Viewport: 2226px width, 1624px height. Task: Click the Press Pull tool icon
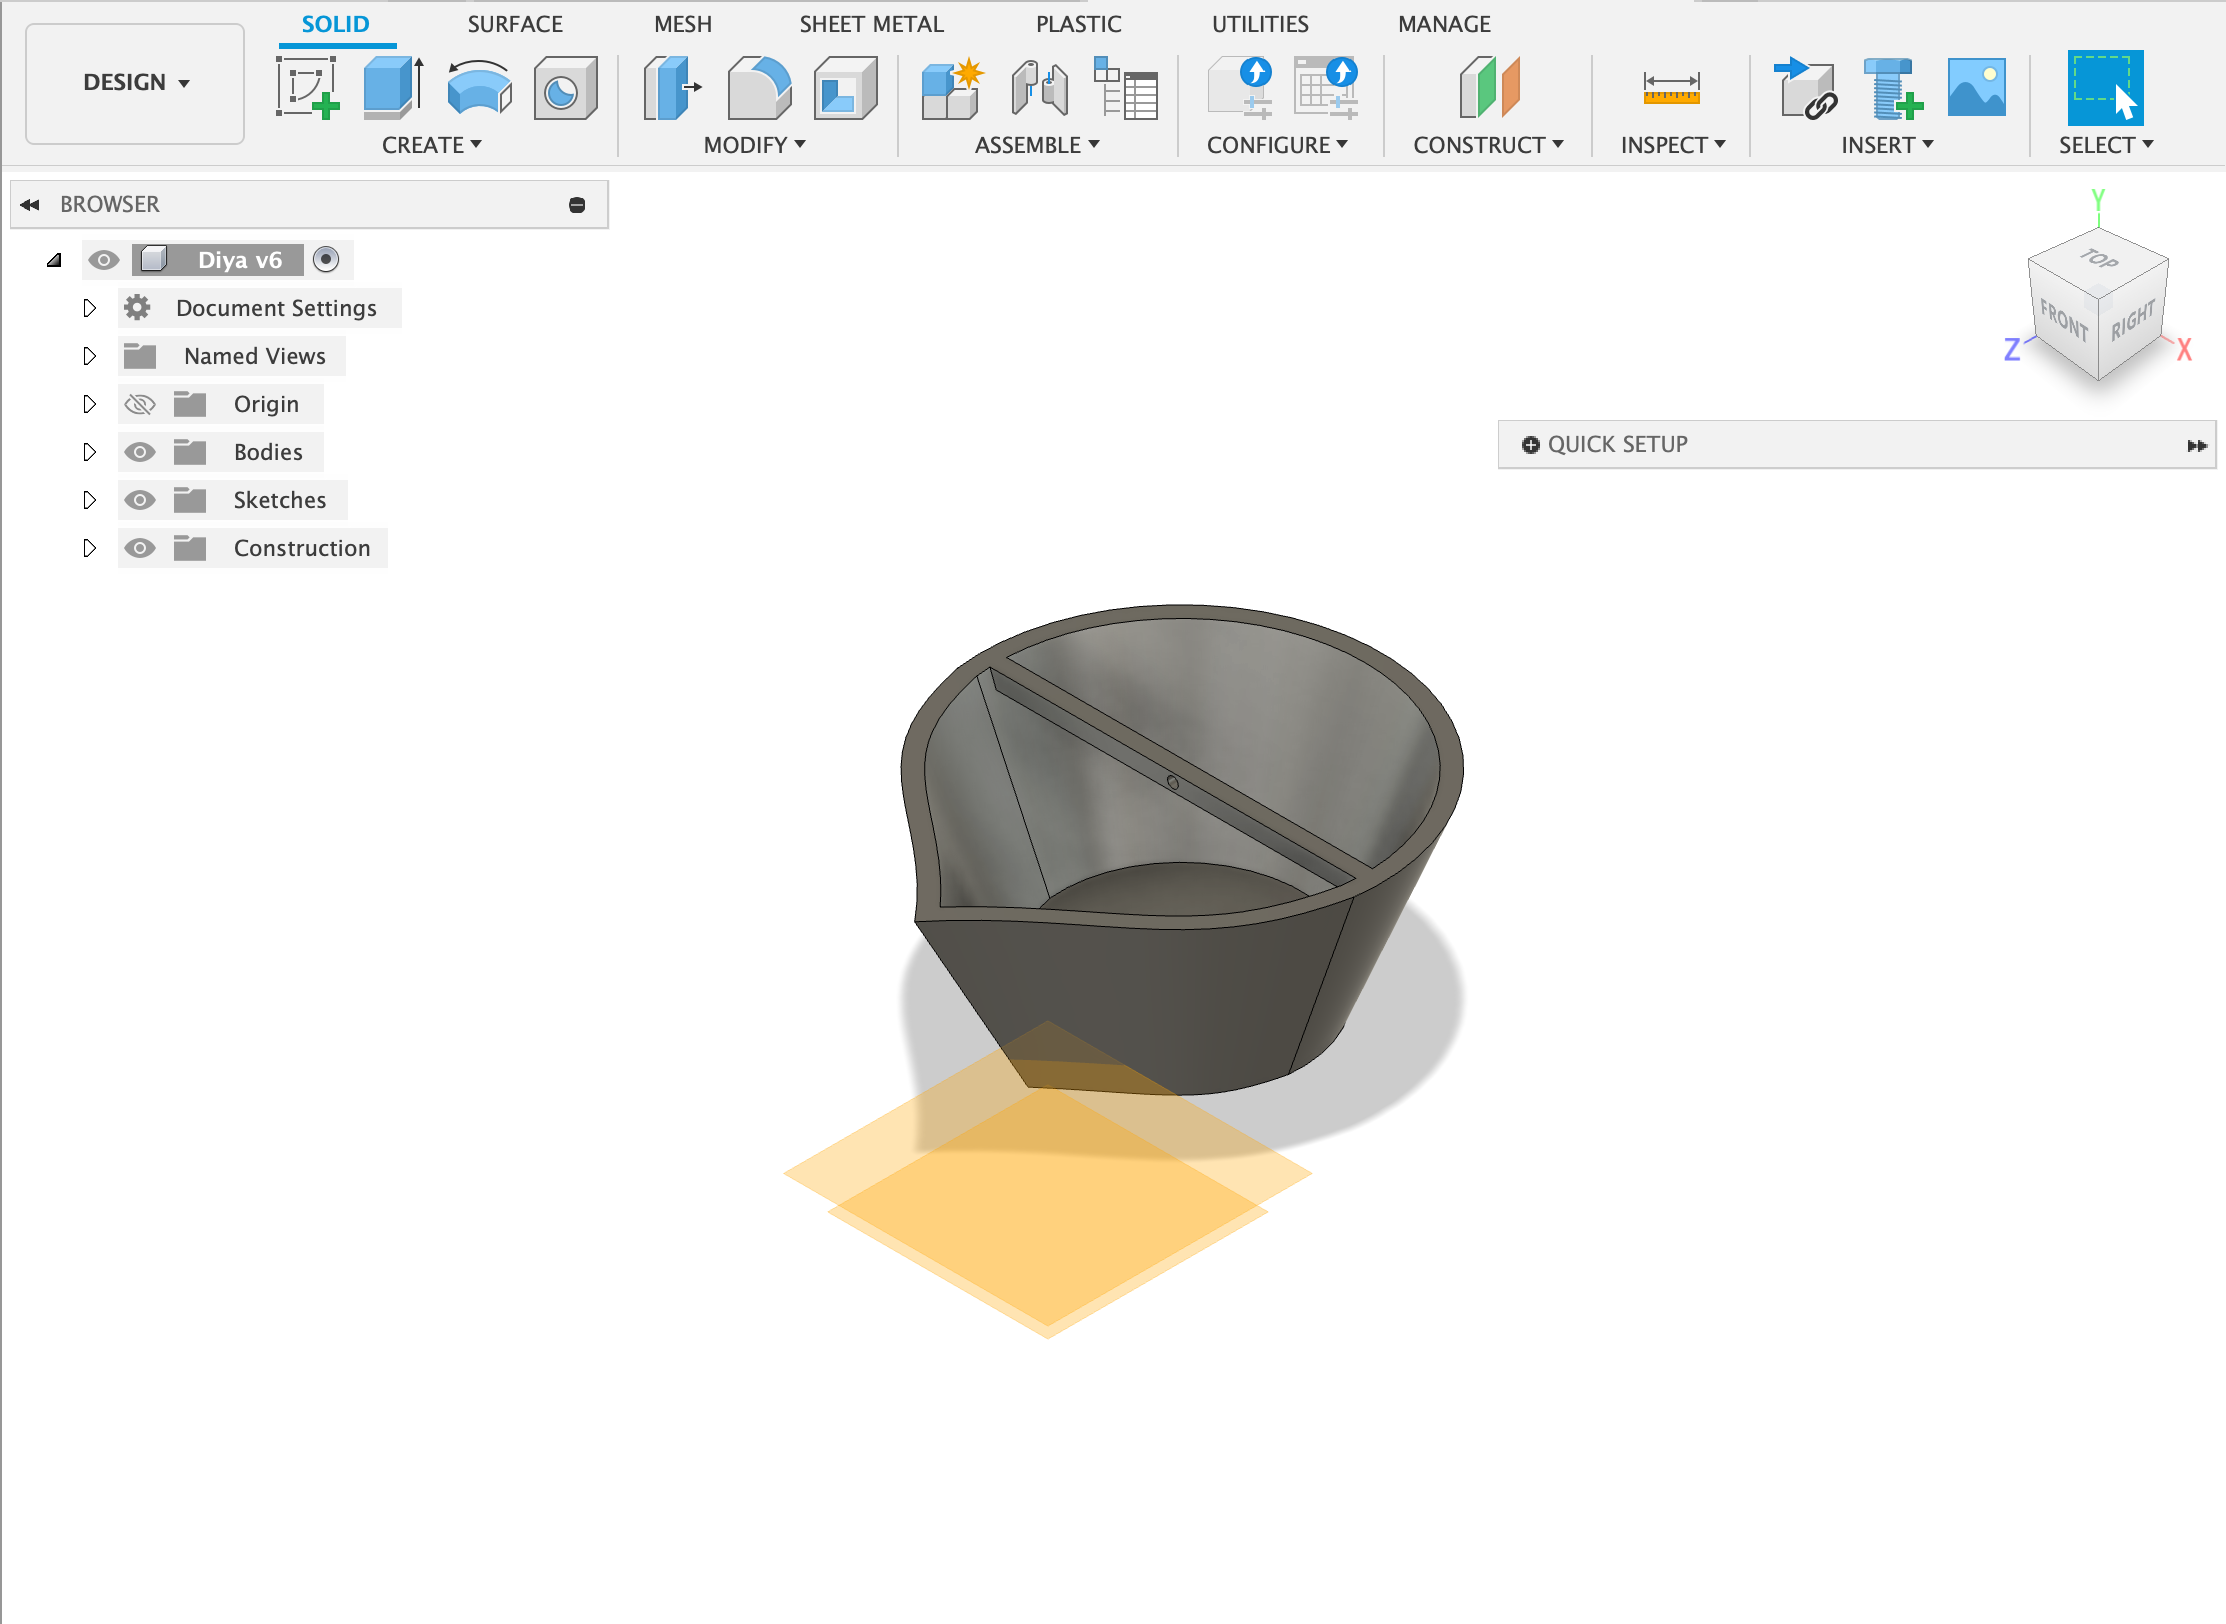click(x=671, y=87)
